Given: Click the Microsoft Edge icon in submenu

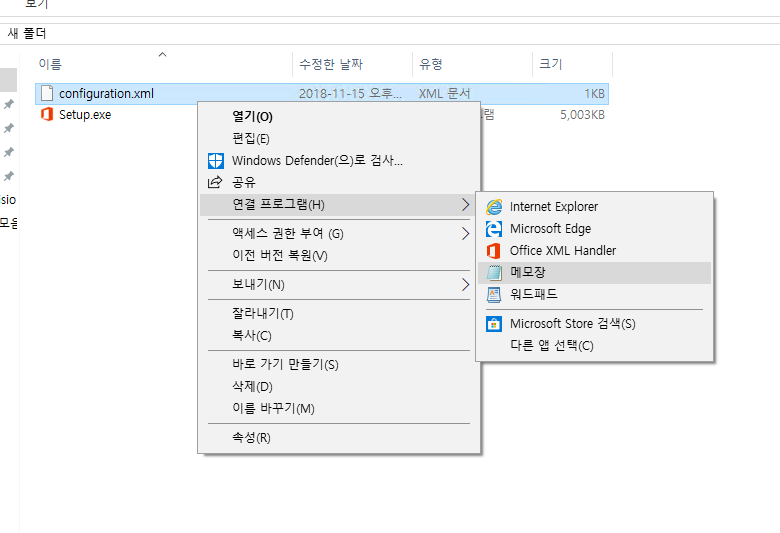Looking at the screenshot, I should click(494, 229).
